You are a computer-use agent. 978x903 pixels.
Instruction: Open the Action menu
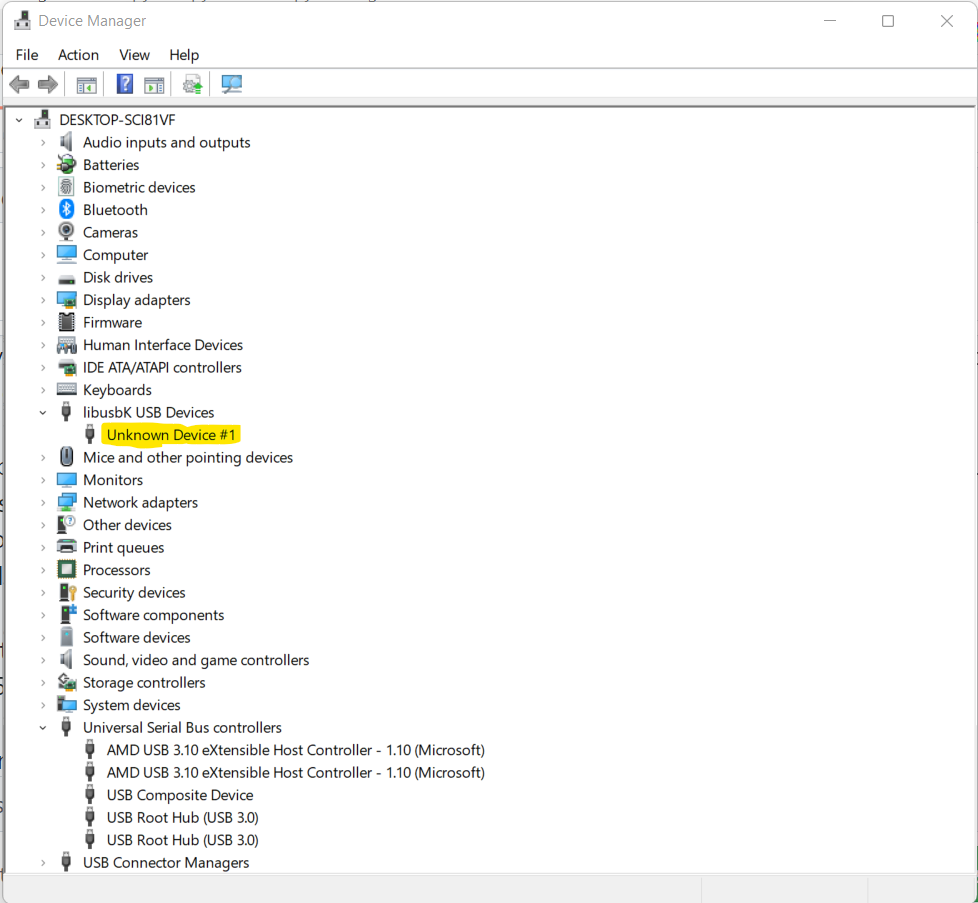[79, 55]
